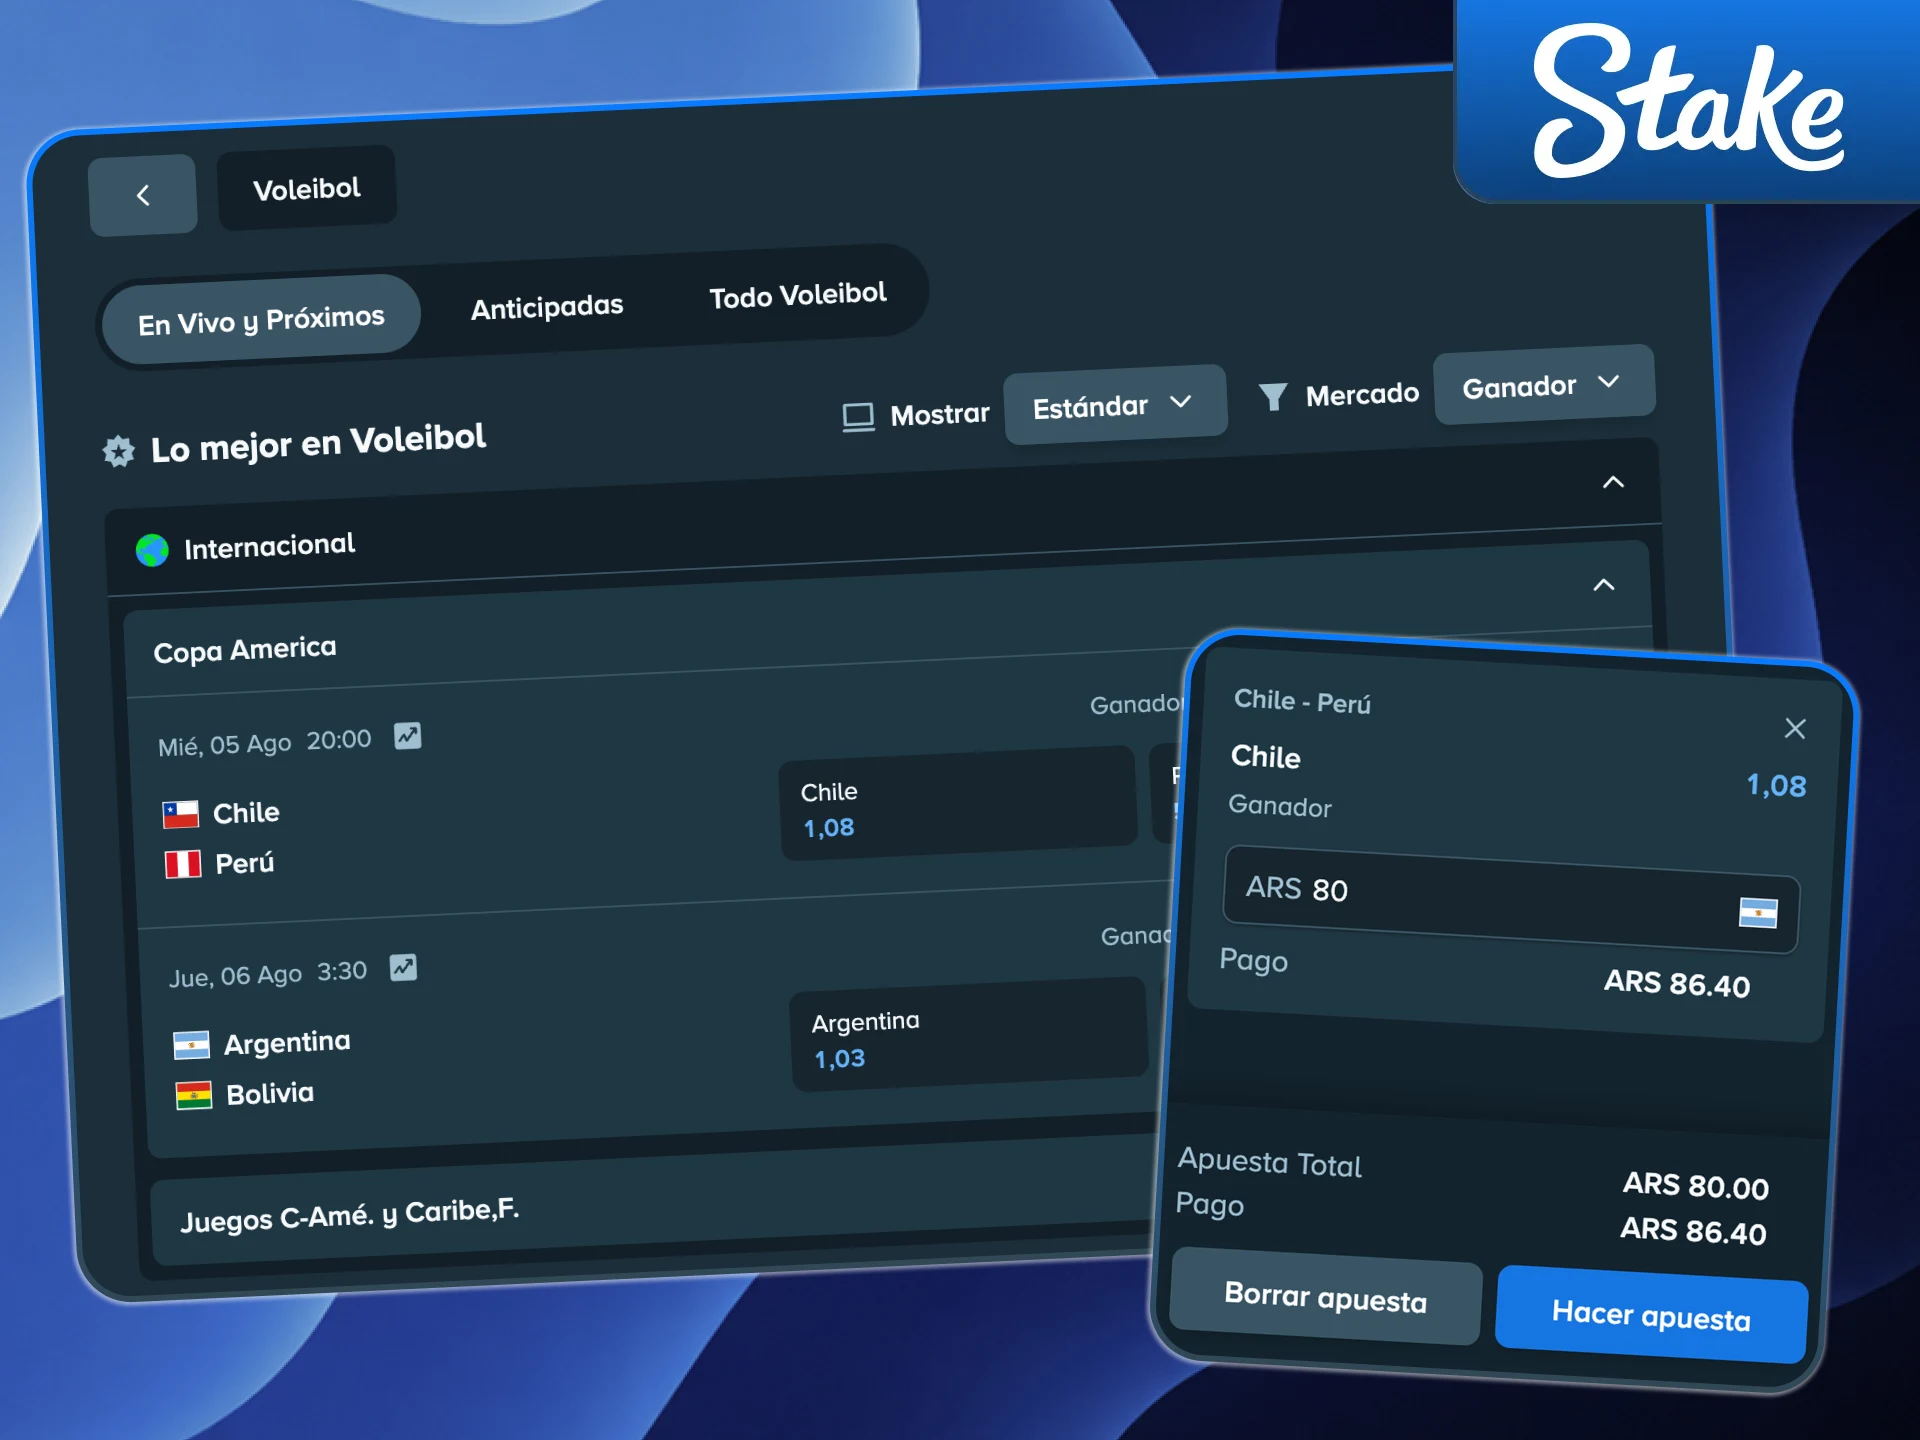Open the Voleibol breadcrumb button
Screen dimensions: 1920x1440
pos(307,188)
